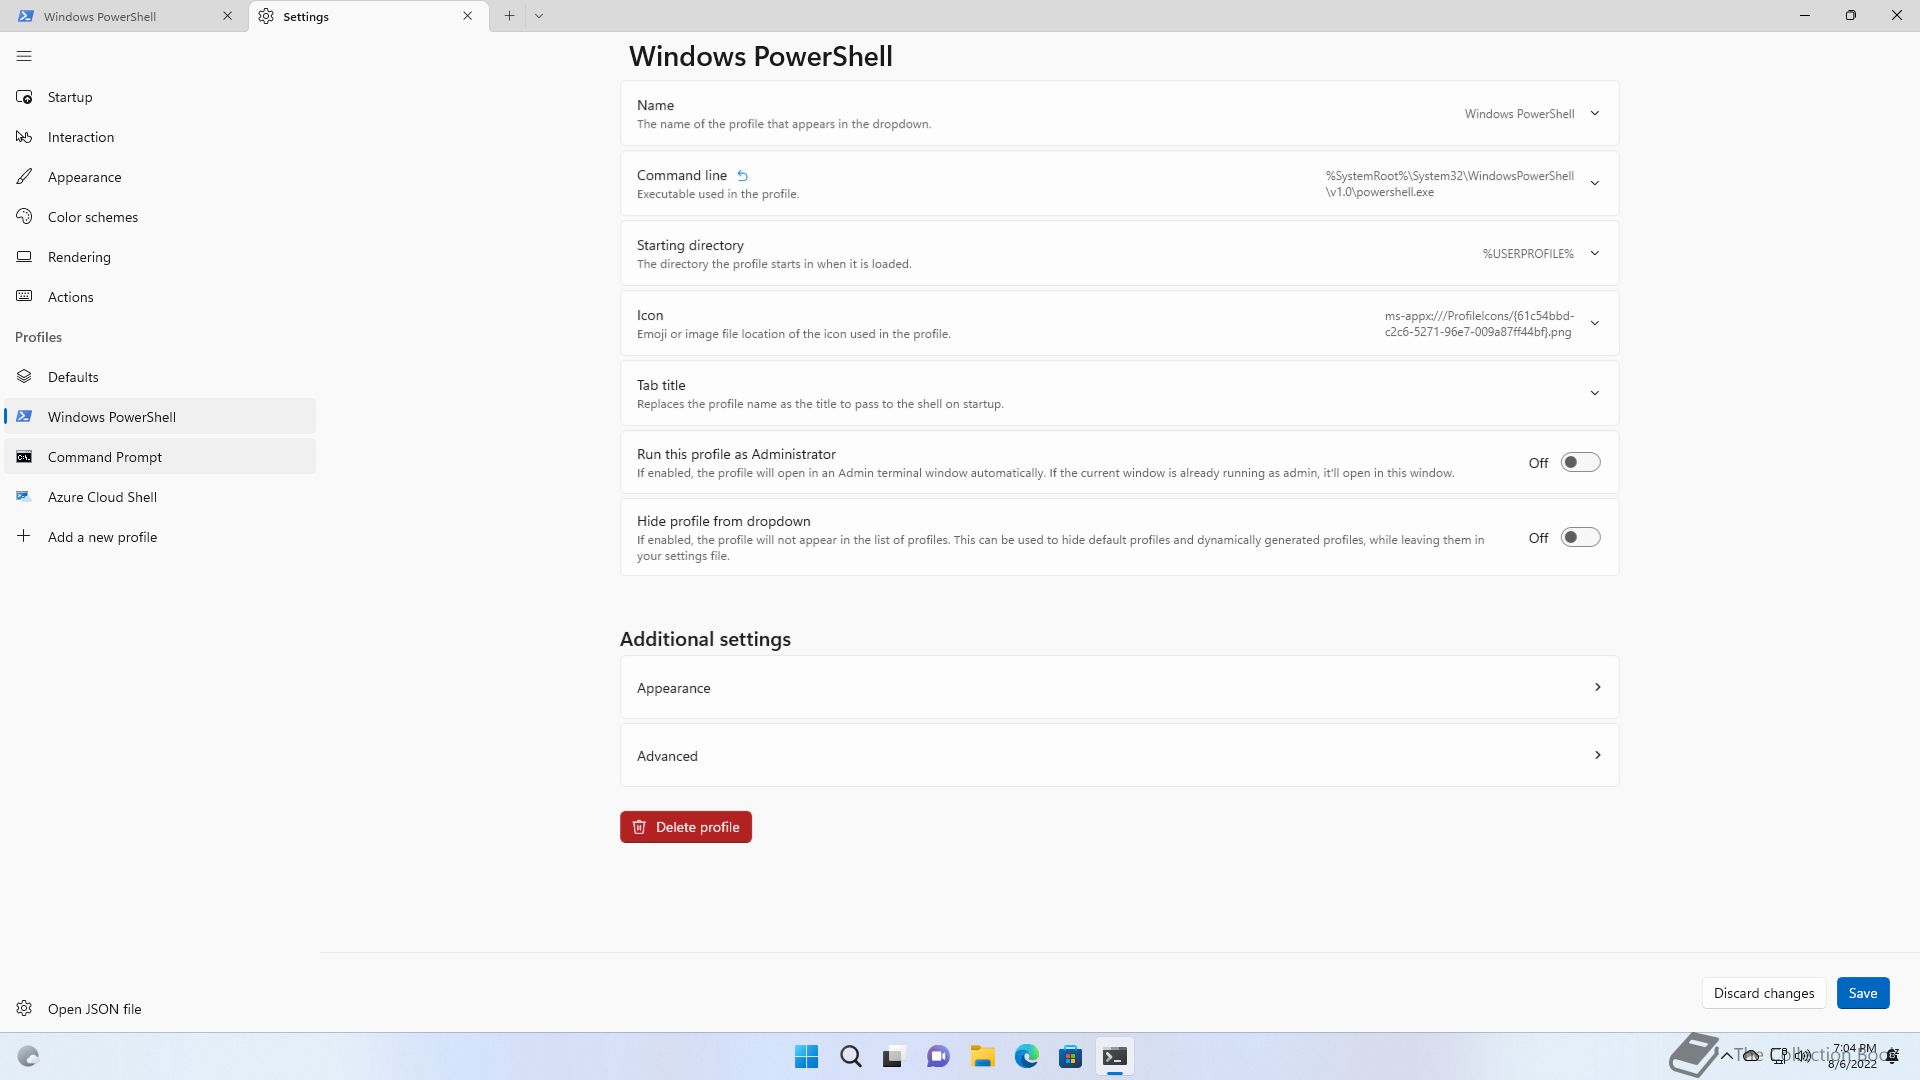Select the Settings tab
Viewport: 1920px width, 1080px height.
(x=368, y=16)
